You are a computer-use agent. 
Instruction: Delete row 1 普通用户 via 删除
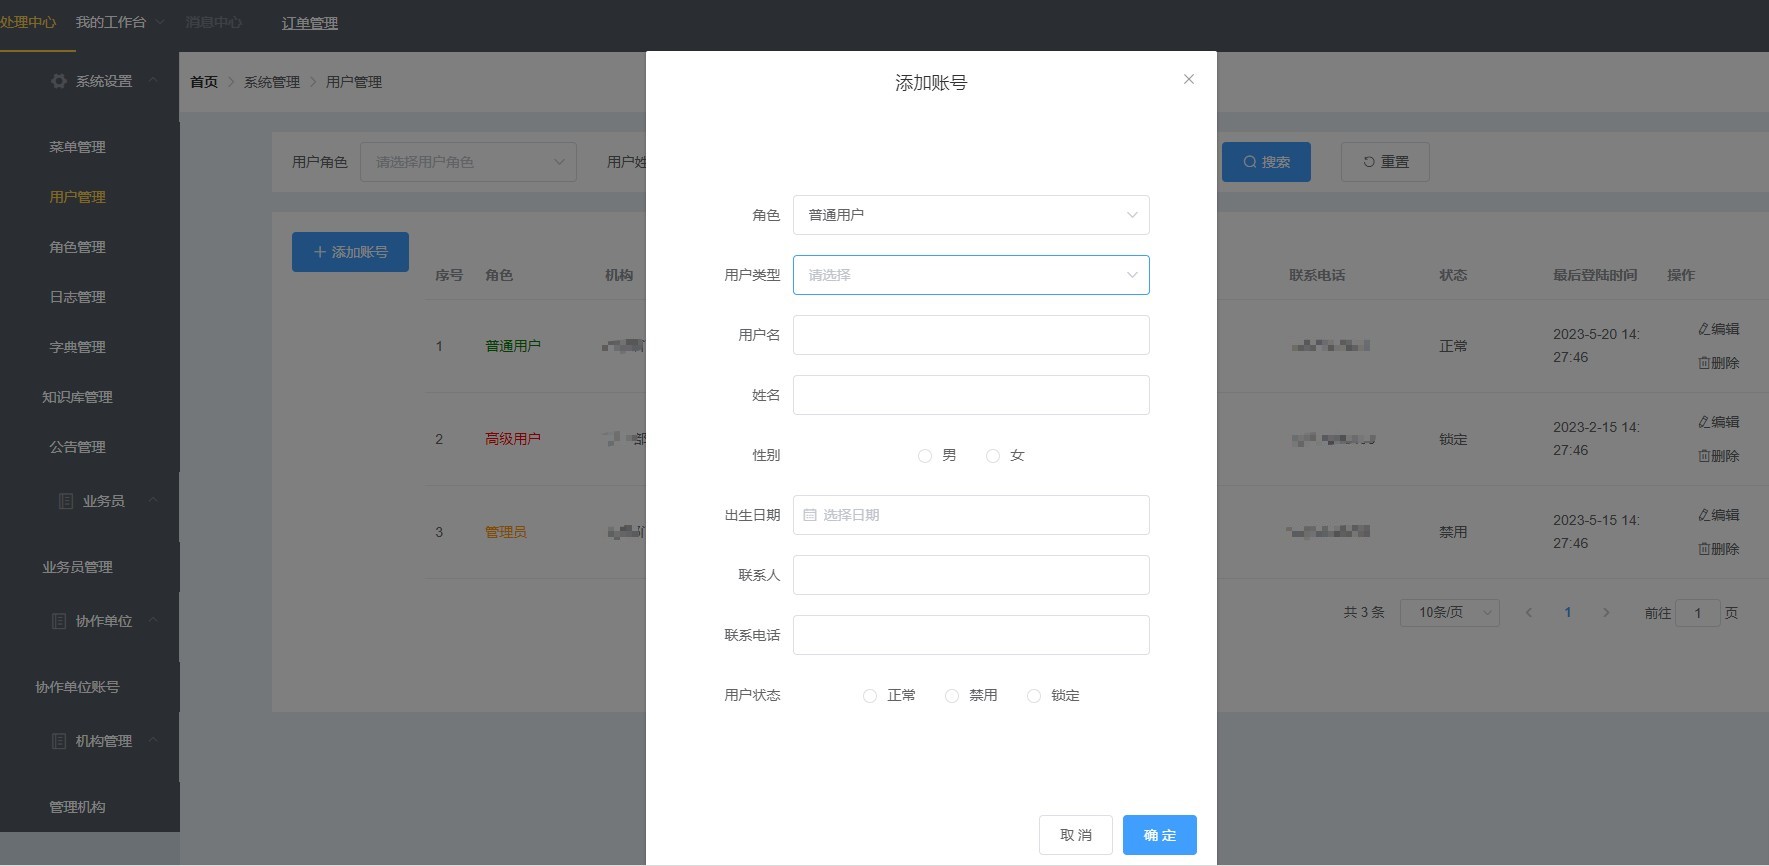[x=1719, y=363]
